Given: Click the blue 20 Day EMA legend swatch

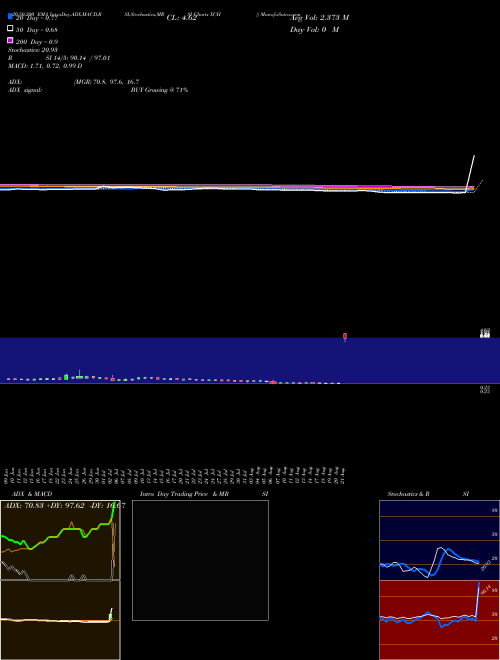Looking at the screenshot, I should tap(10, 16).
